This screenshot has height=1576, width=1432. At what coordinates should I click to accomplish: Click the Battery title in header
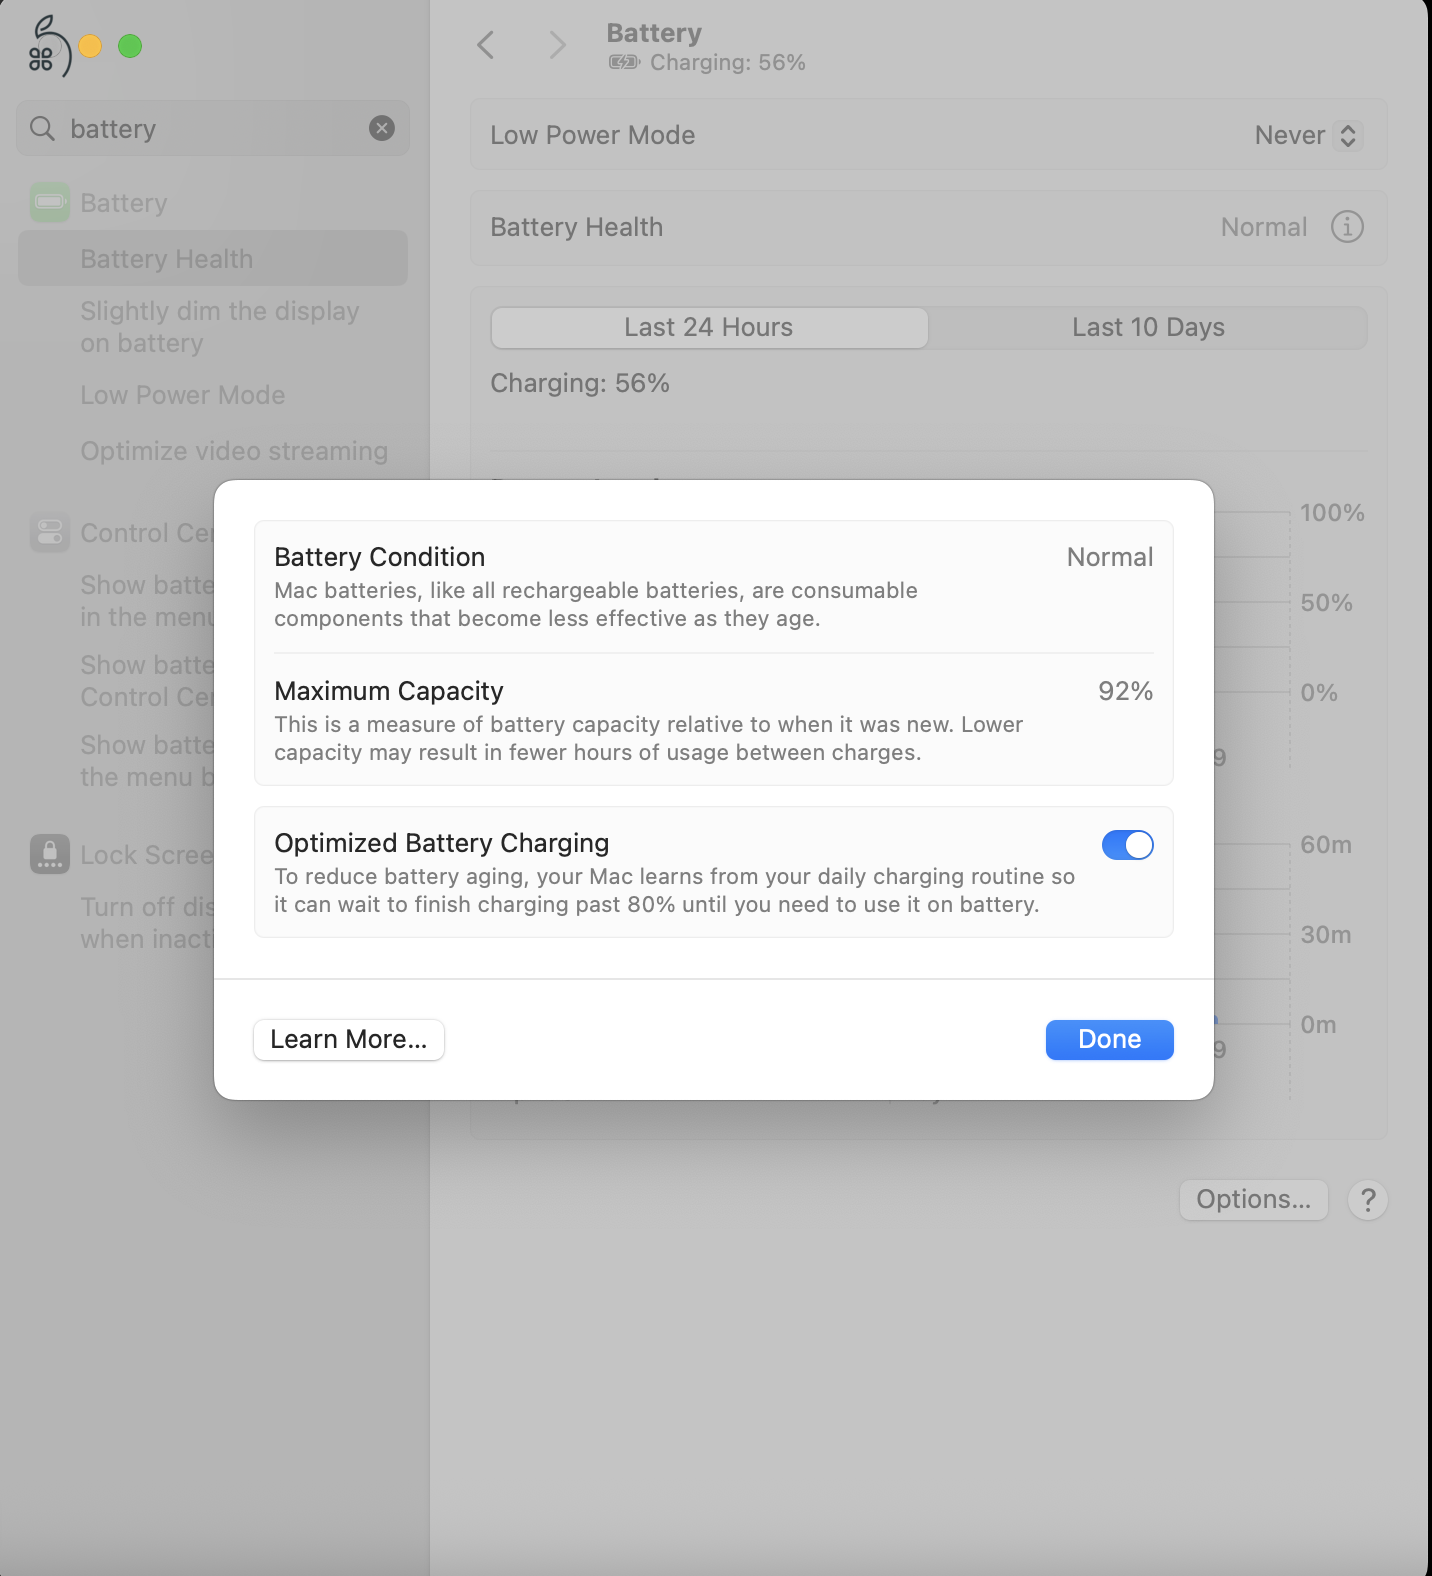coord(654,33)
